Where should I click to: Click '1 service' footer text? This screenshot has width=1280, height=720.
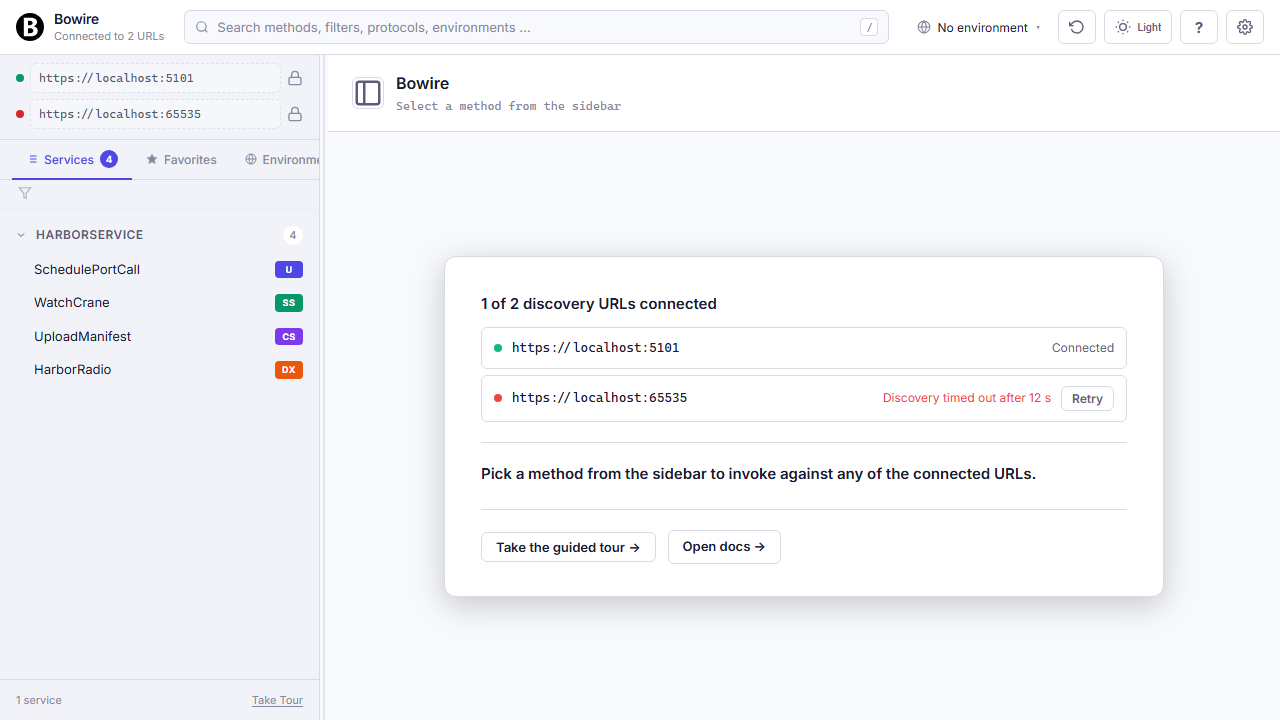(39, 700)
